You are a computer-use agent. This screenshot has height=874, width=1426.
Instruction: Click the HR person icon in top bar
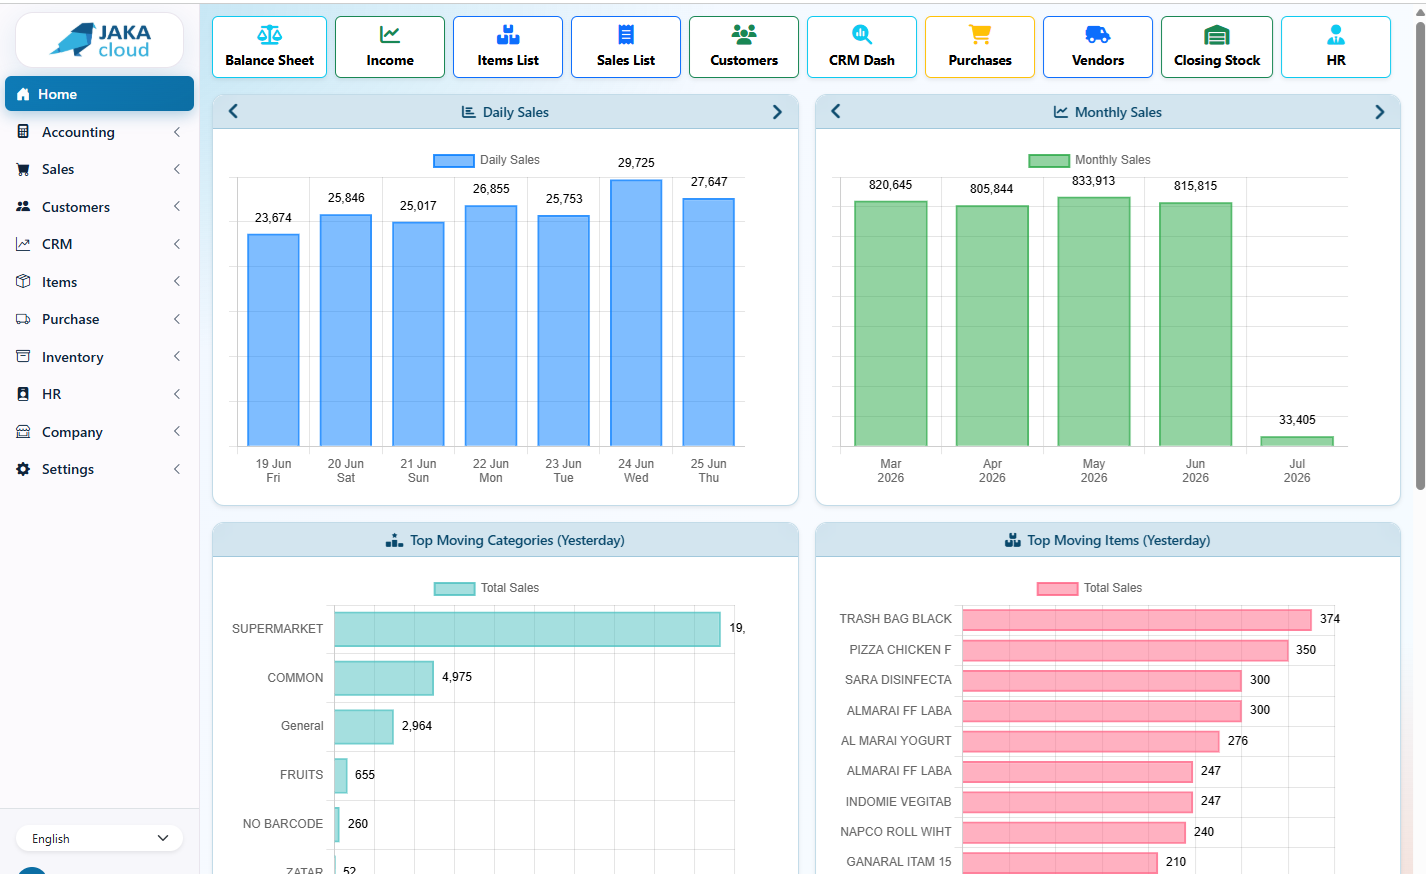point(1336,35)
